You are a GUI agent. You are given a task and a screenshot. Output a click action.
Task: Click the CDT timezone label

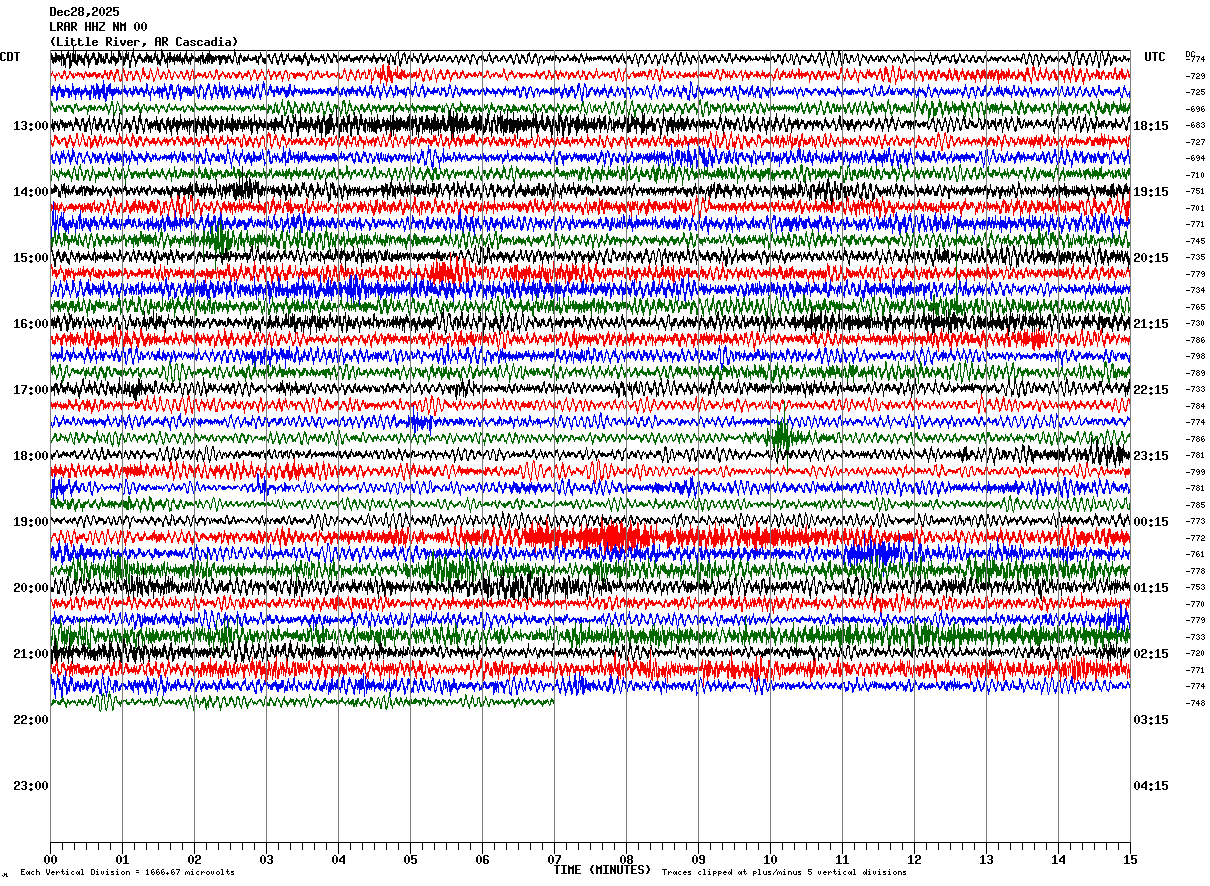click(x=10, y=57)
